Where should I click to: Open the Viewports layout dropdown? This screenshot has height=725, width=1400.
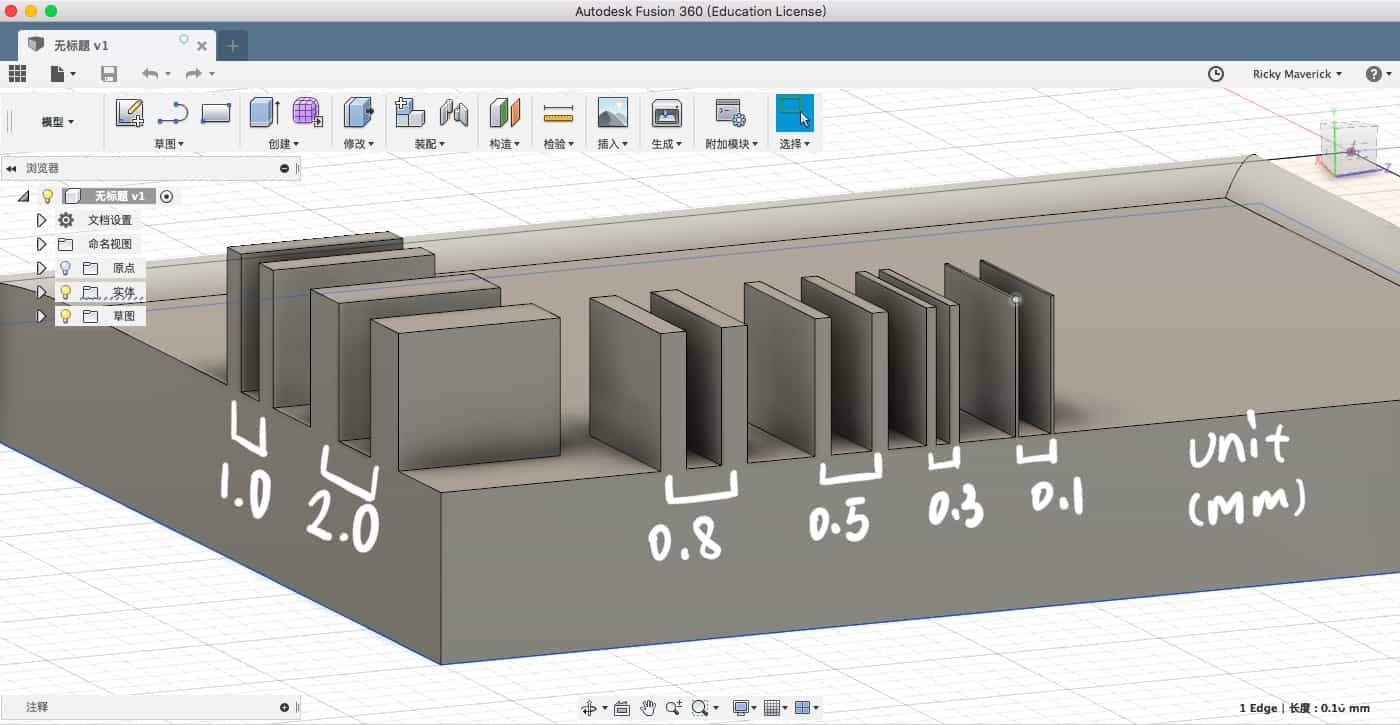pos(806,708)
